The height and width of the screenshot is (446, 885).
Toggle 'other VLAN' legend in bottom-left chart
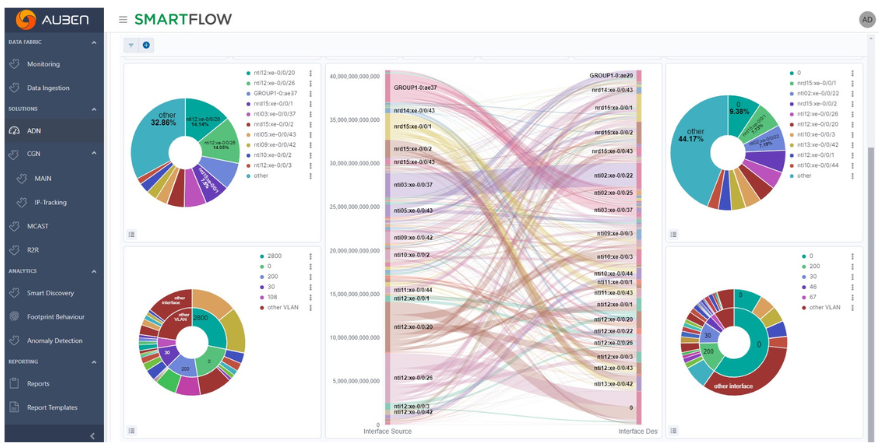[x=279, y=308]
